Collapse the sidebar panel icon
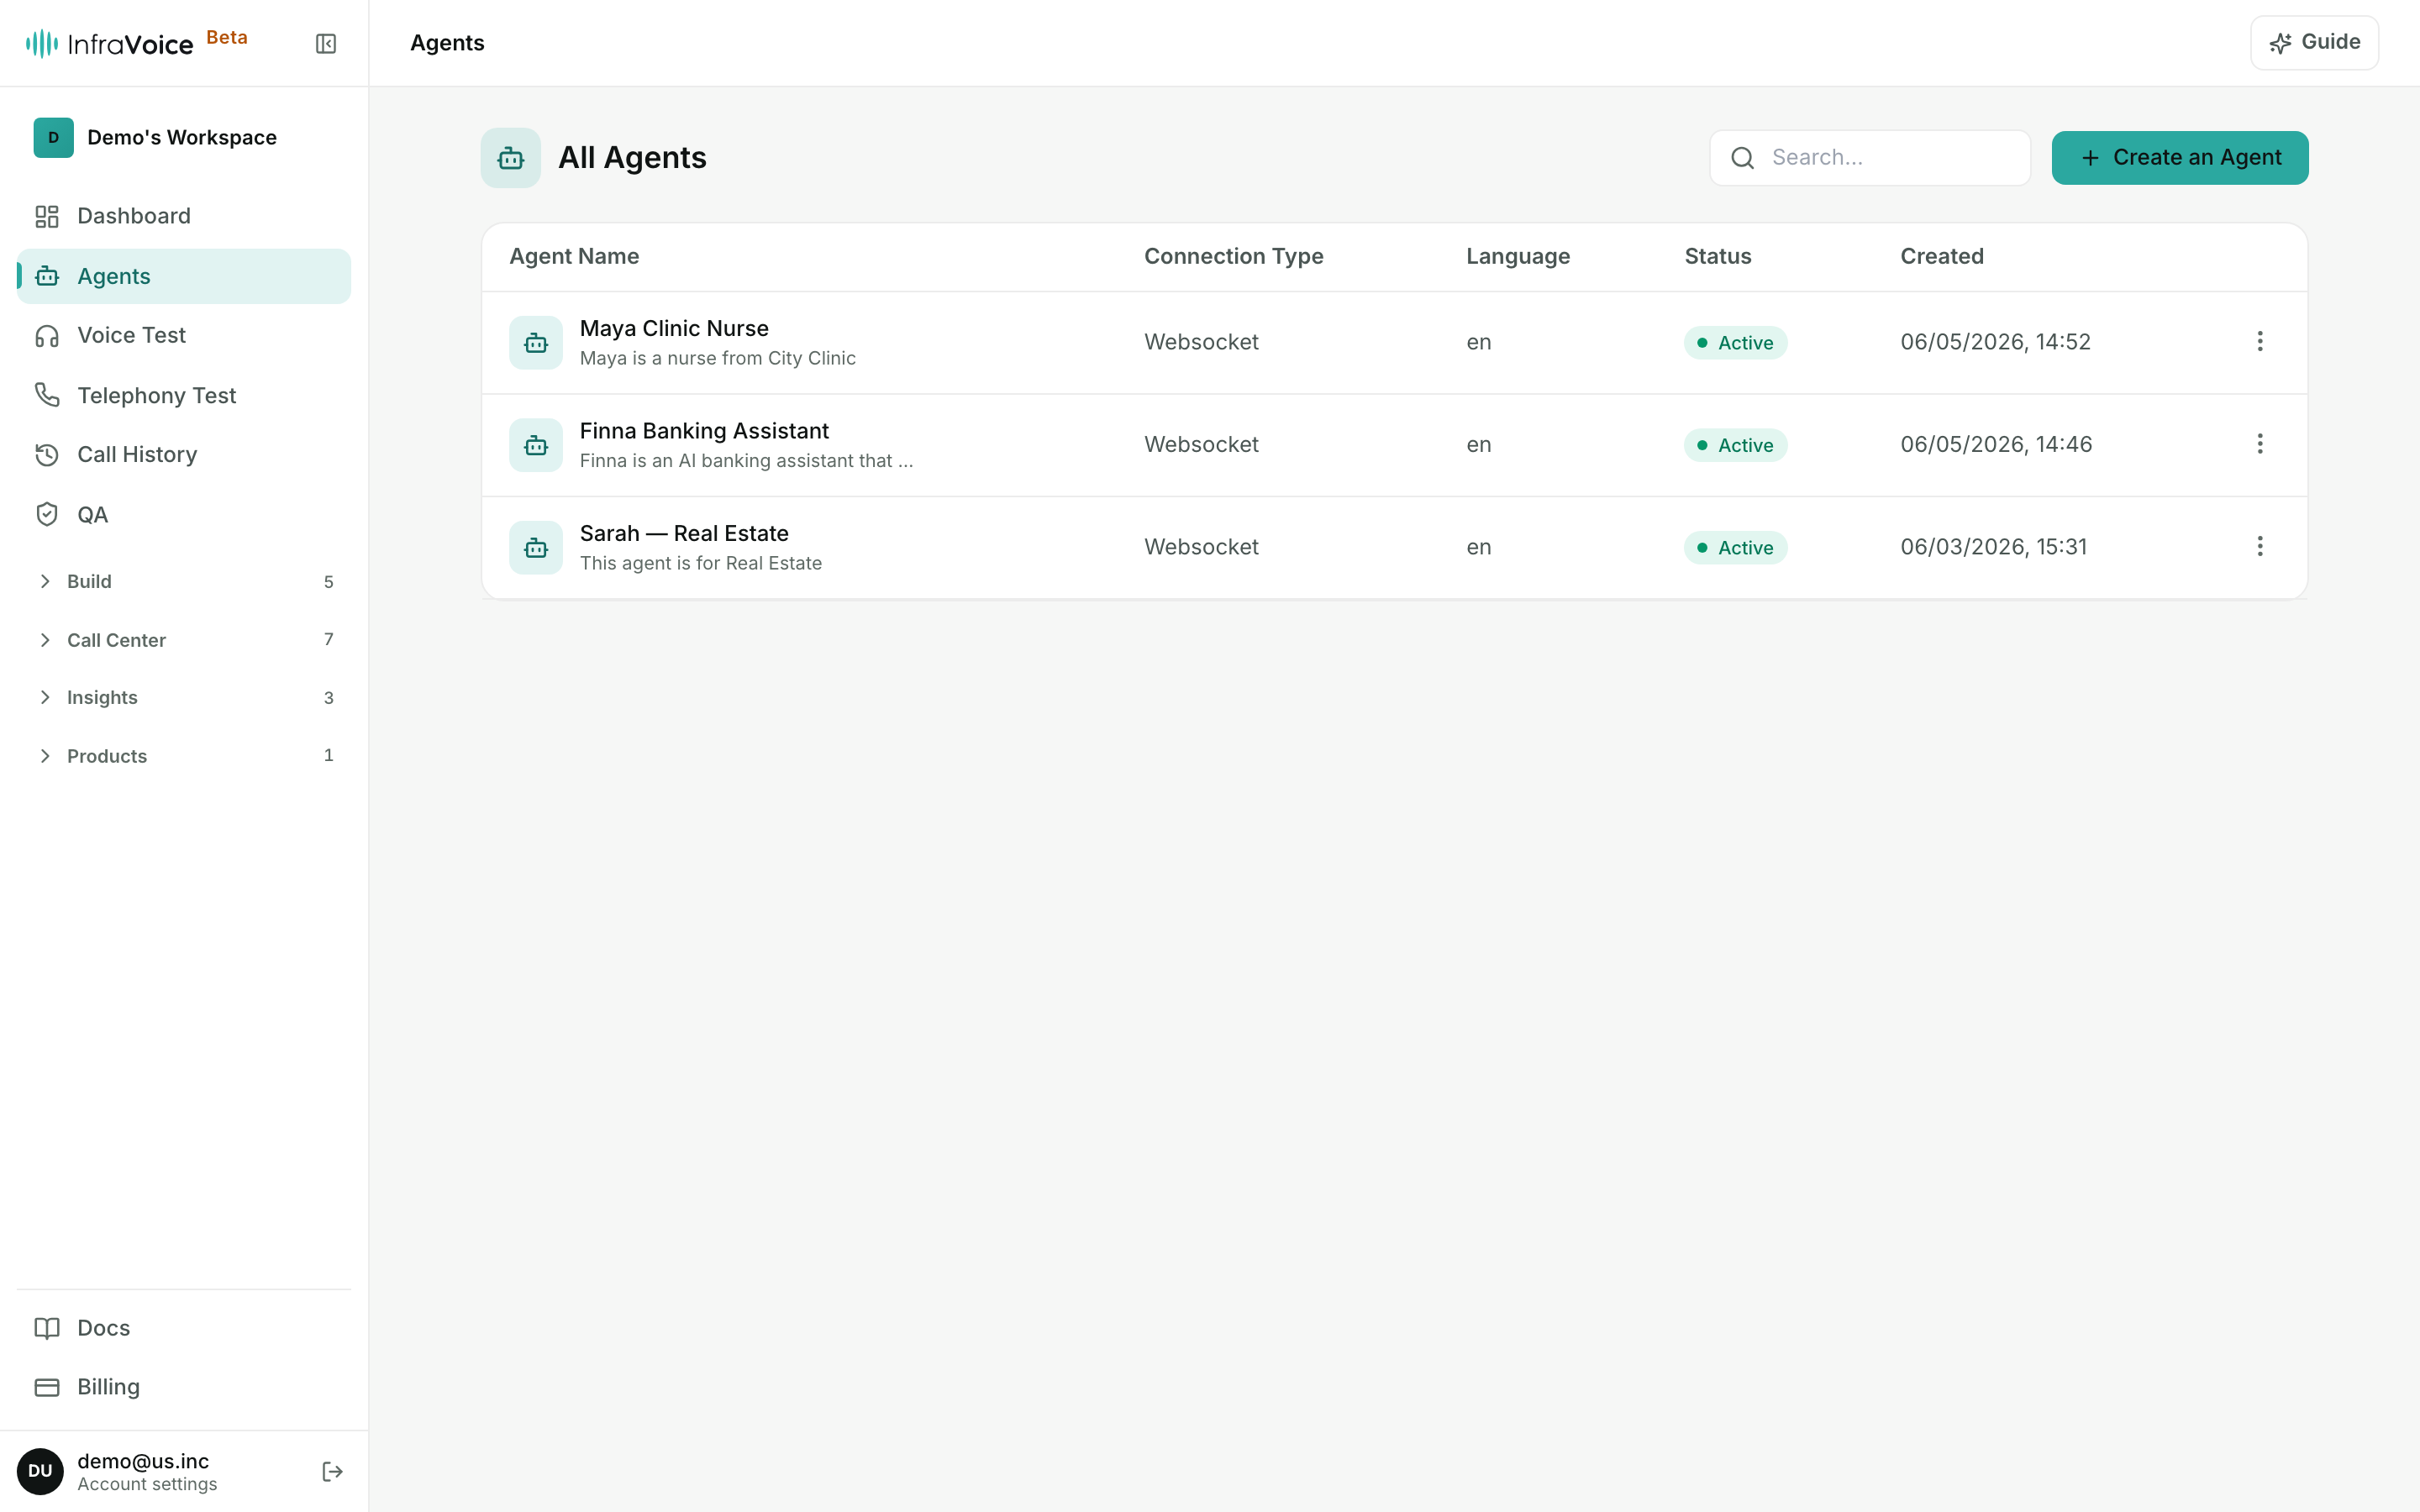The width and height of the screenshot is (2420, 1512). pyautogui.click(x=326, y=43)
